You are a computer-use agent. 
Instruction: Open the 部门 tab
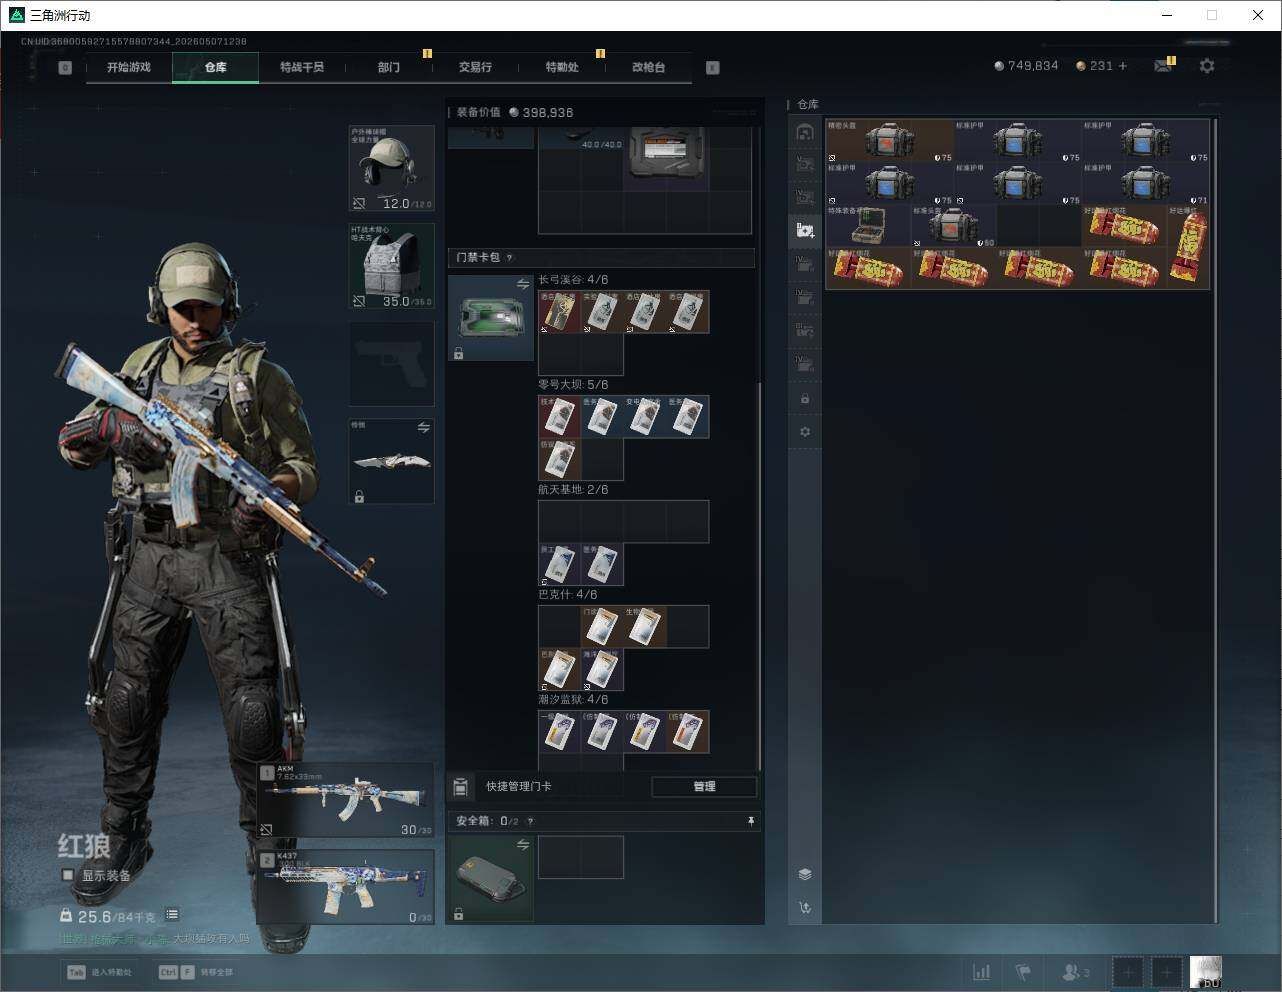tap(389, 67)
